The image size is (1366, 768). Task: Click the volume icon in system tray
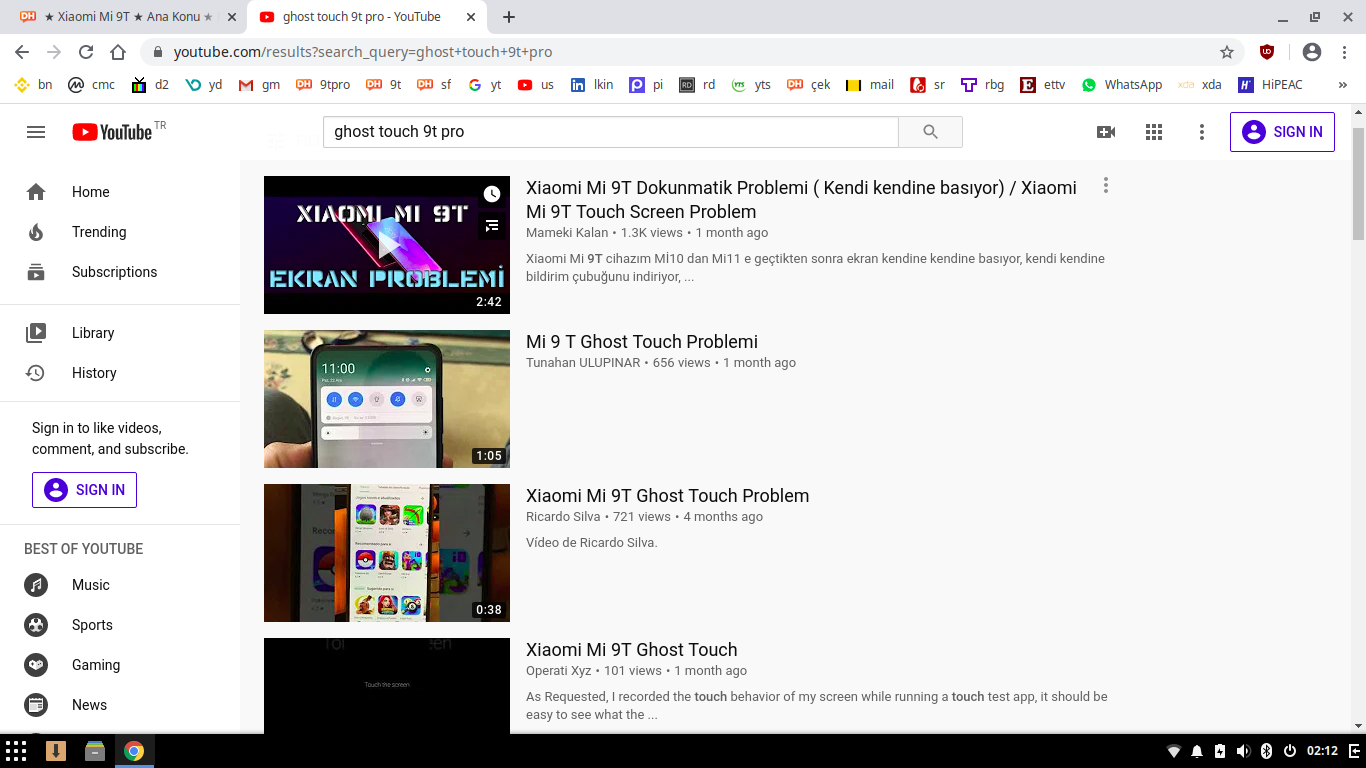[1243, 751]
